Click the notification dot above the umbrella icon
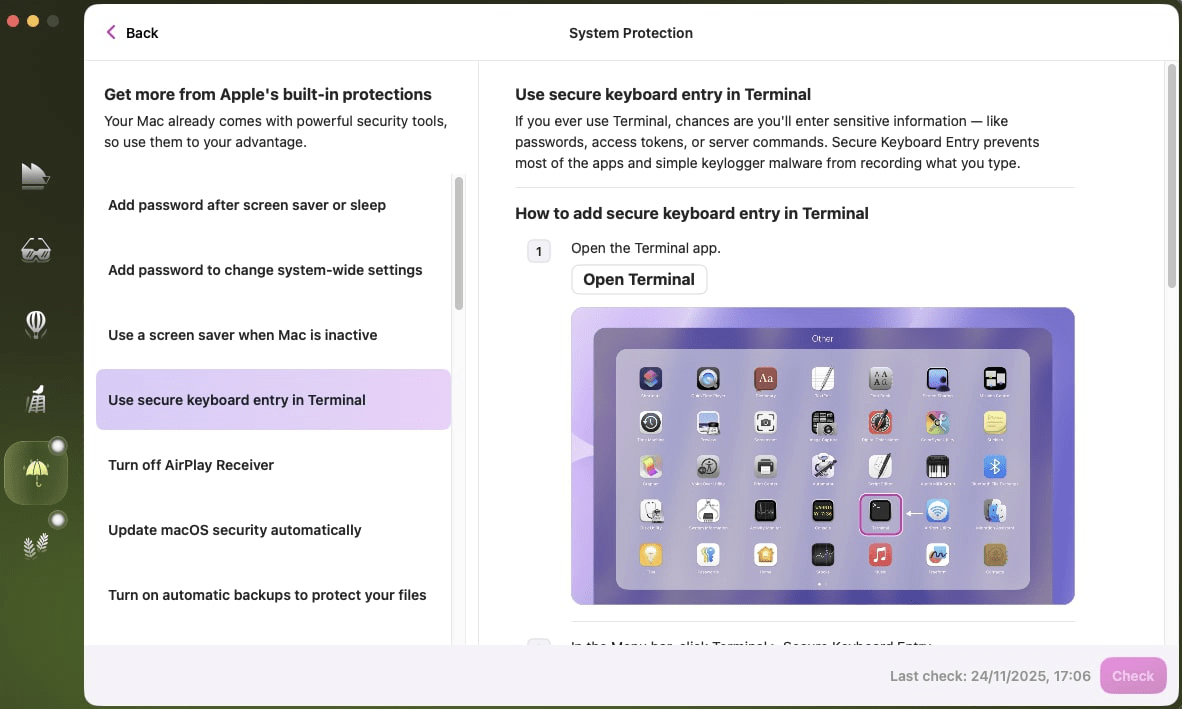This screenshot has width=1182, height=709. click(58, 447)
